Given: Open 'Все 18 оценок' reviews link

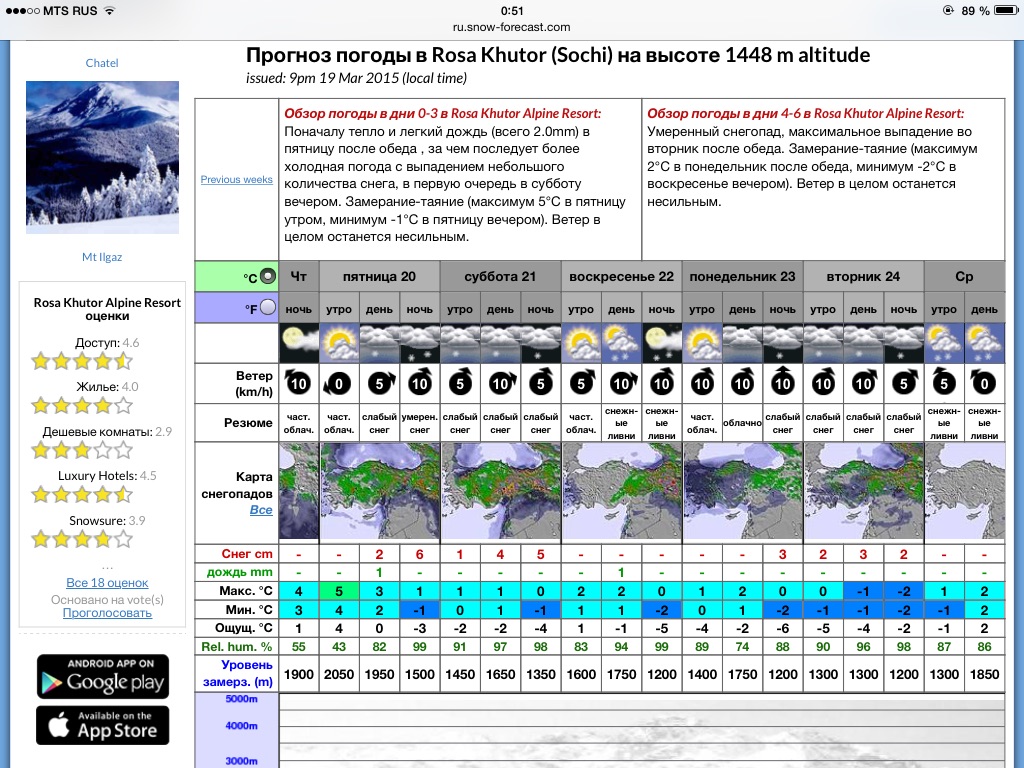Looking at the screenshot, I should pos(107,583).
